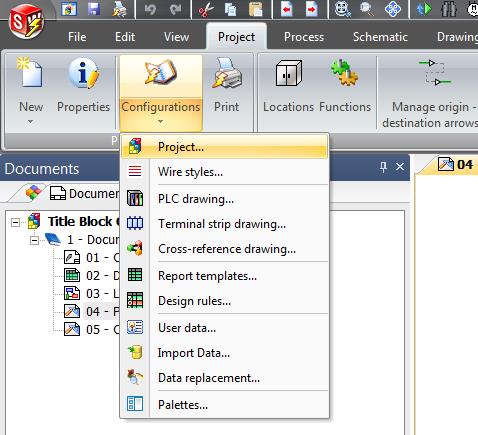Open the Process ribbon tab

(304, 37)
